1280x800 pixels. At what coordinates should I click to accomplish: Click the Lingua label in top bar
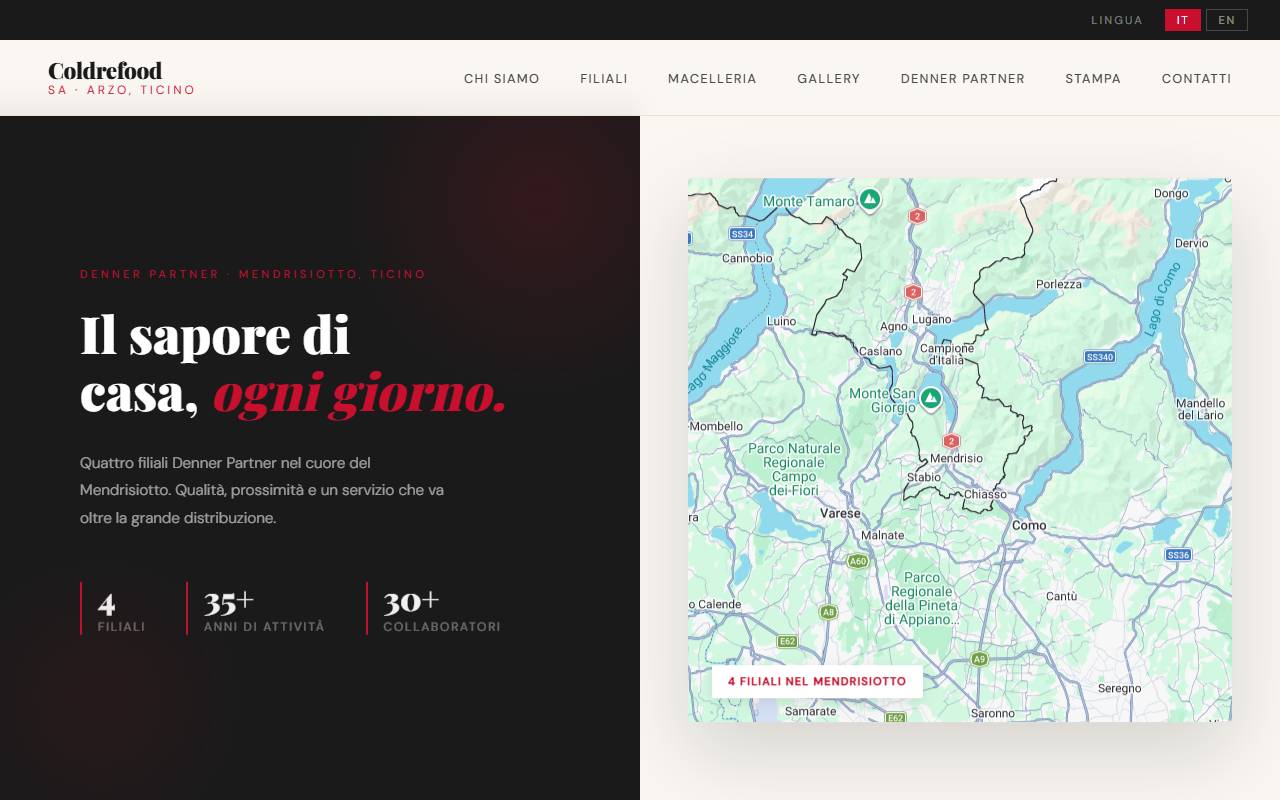point(1117,20)
